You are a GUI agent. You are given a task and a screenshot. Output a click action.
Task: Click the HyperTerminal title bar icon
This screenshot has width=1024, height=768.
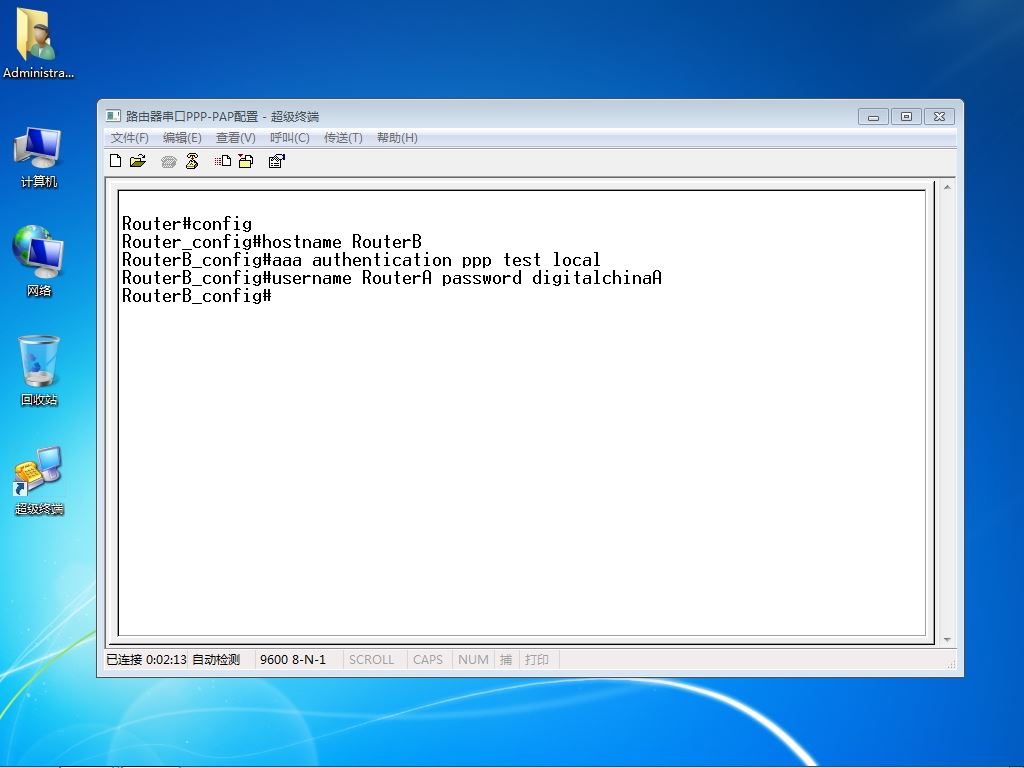coord(113,116)
